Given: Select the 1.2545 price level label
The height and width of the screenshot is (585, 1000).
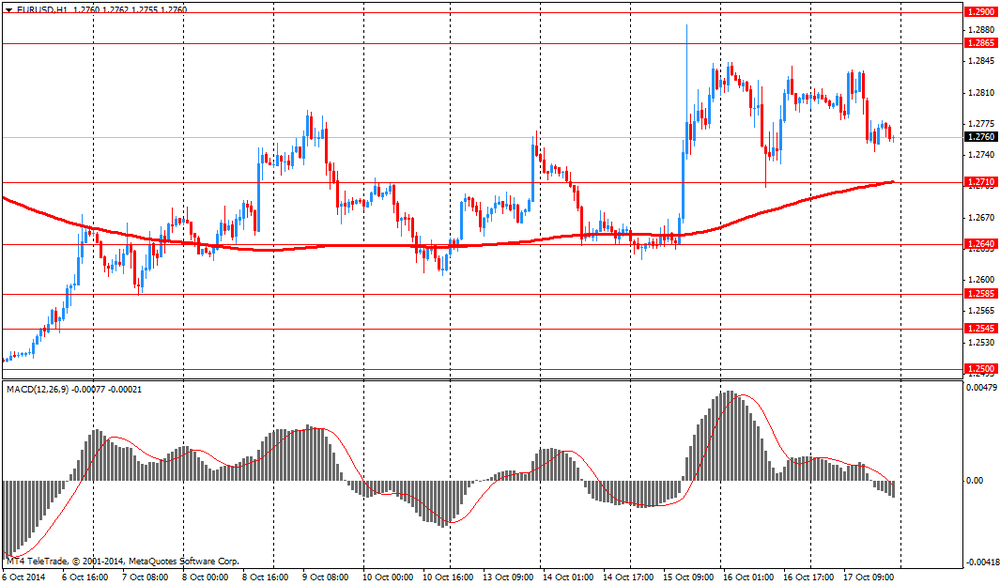Looking at the screenshot, I should pyautogui.click(x=980, y=329).
